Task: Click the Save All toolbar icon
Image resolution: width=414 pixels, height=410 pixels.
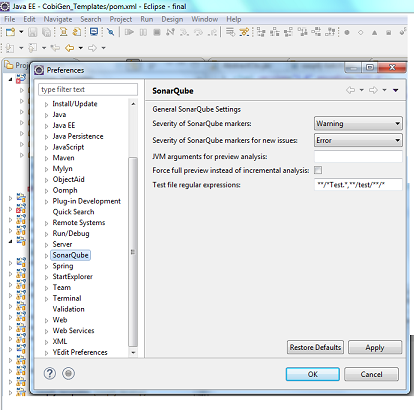Action: pyautogui.click(x=47, y=32)
